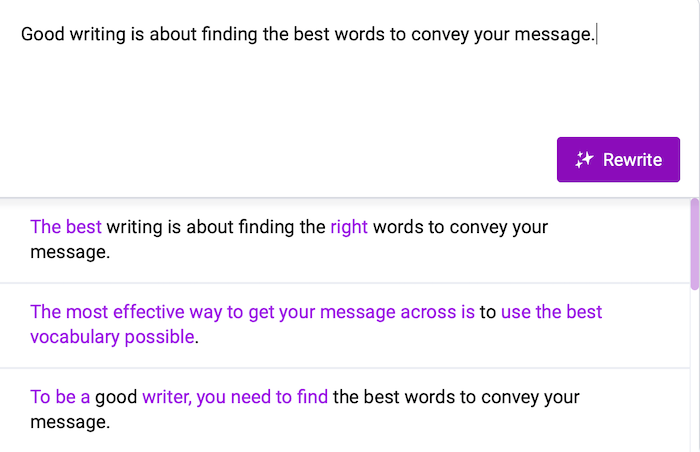Click word 'convey' in the input text

[440, 35]
